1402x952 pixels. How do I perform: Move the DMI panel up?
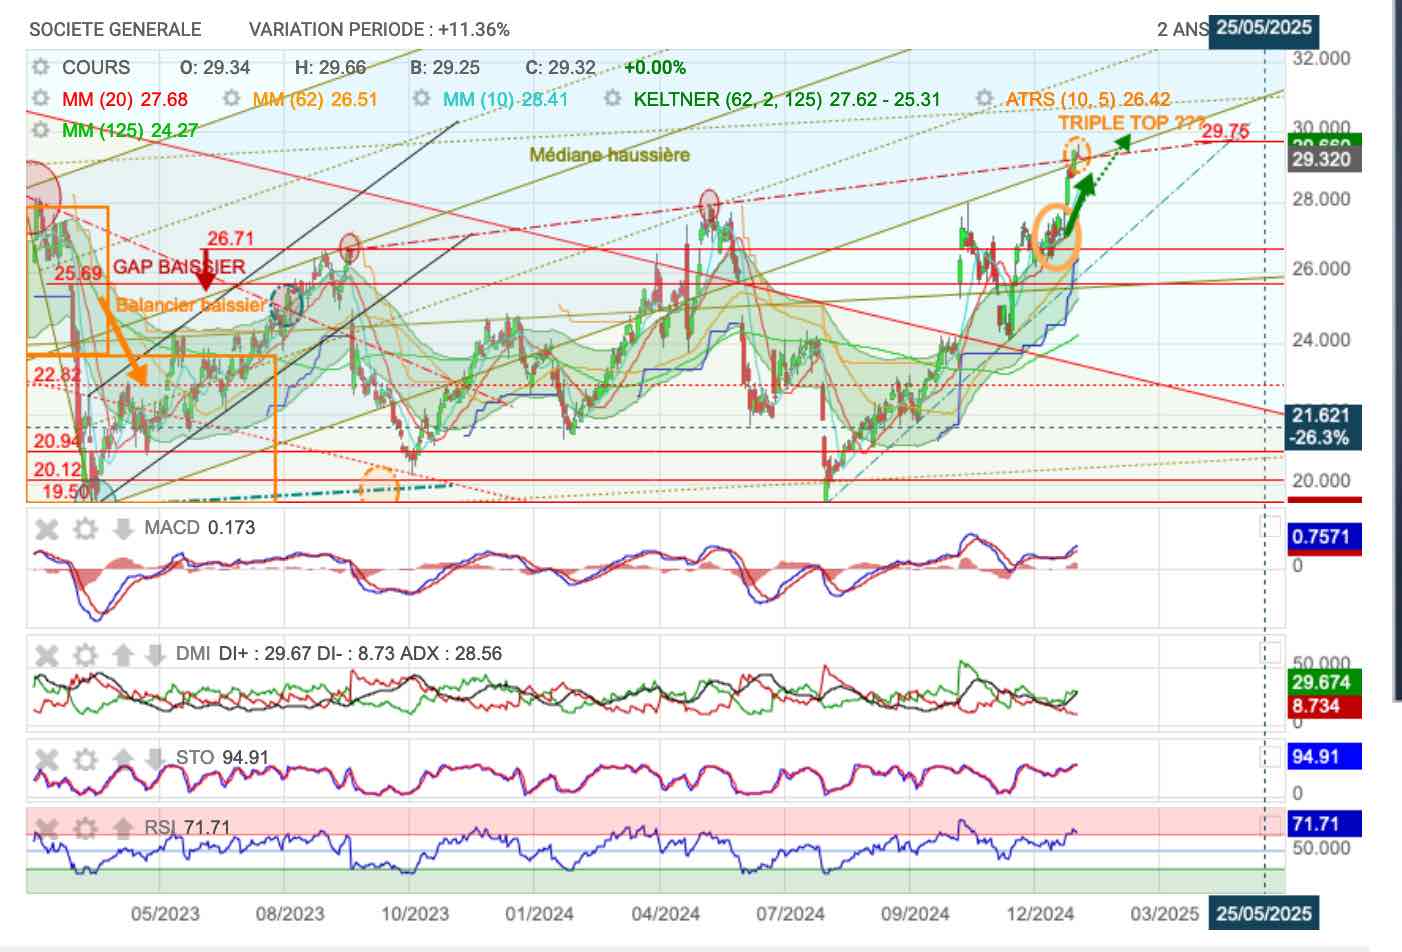click(122, 655)
